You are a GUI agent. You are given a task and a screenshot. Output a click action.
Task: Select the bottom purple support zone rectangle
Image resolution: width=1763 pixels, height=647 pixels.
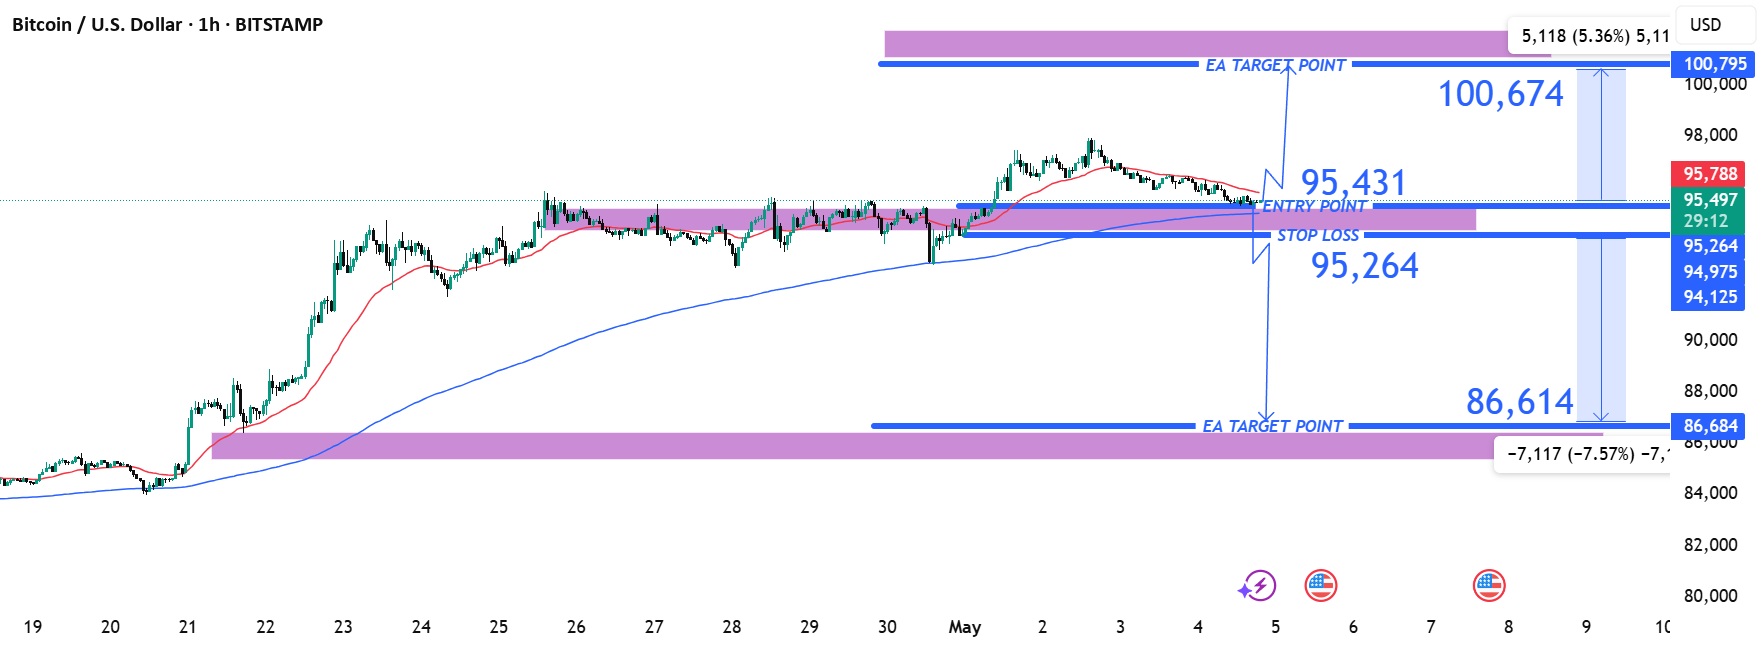907,446
